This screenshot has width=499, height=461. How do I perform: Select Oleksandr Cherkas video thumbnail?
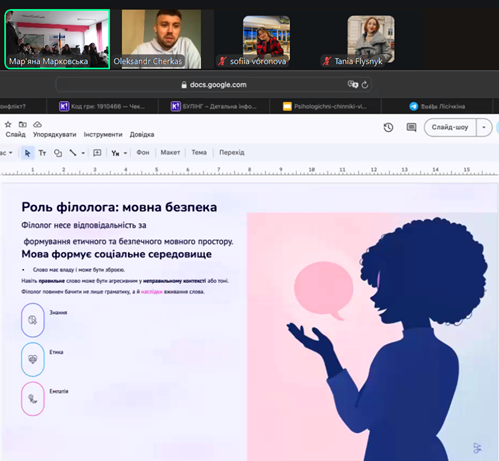click(161, 39)
